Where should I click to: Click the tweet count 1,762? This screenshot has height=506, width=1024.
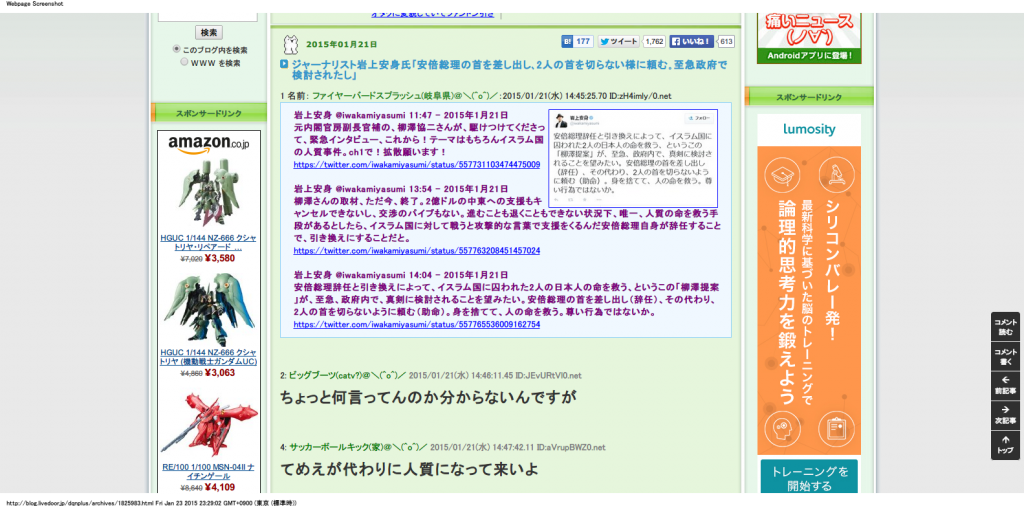(x=654, y=41)
